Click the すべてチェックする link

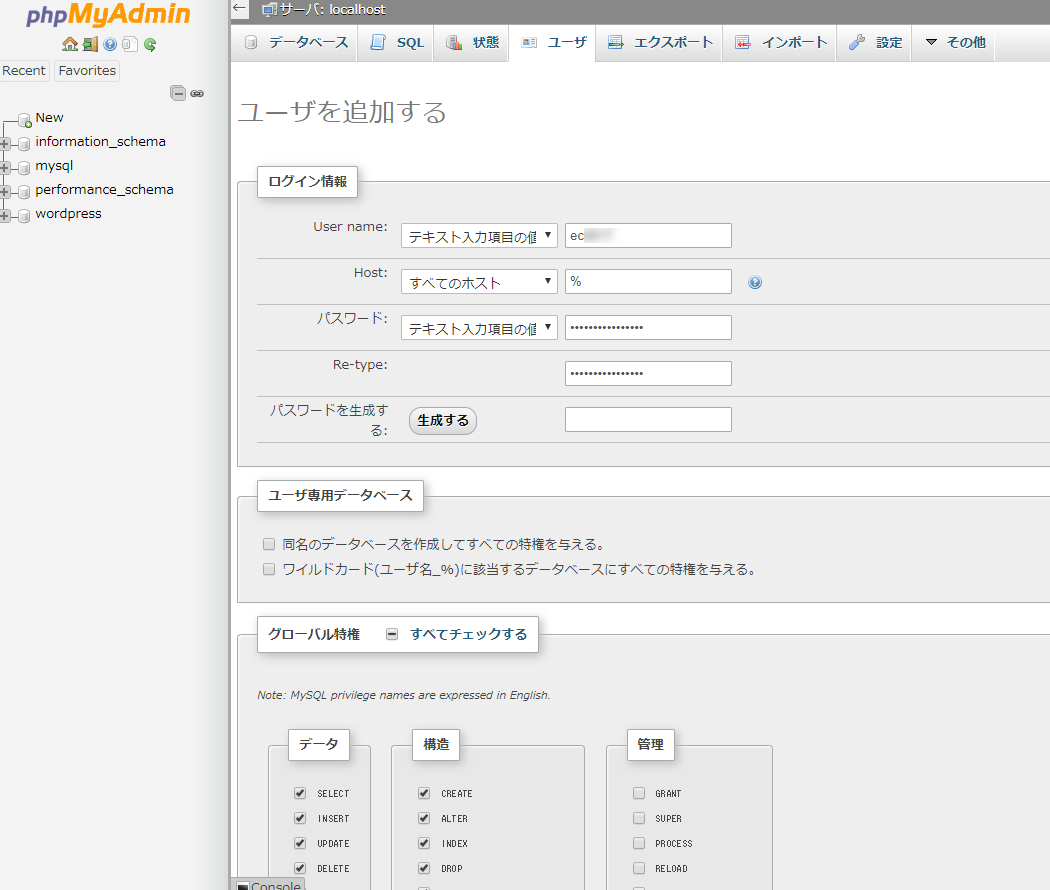click(x=468, y=634)
